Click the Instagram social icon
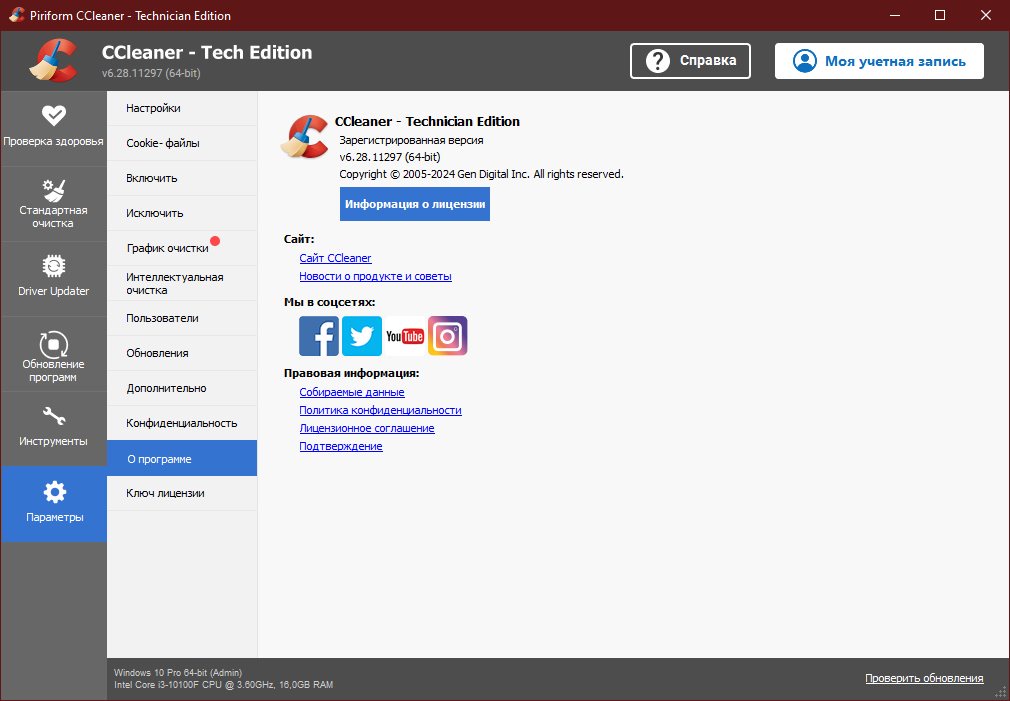The image size is (1010, 701). pos(447,336)
